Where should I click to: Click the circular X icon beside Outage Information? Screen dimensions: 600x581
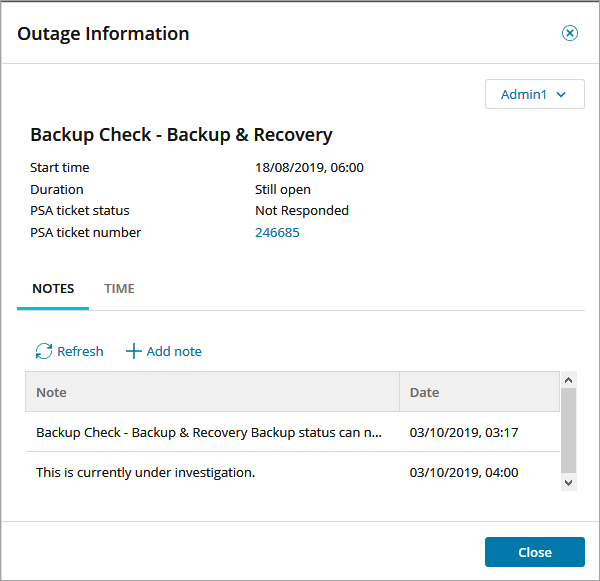[570, 33]
